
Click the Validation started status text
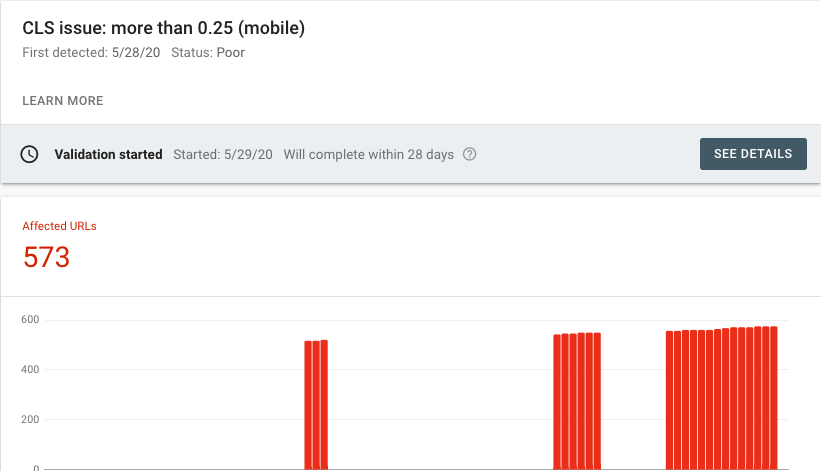point(108,154)
